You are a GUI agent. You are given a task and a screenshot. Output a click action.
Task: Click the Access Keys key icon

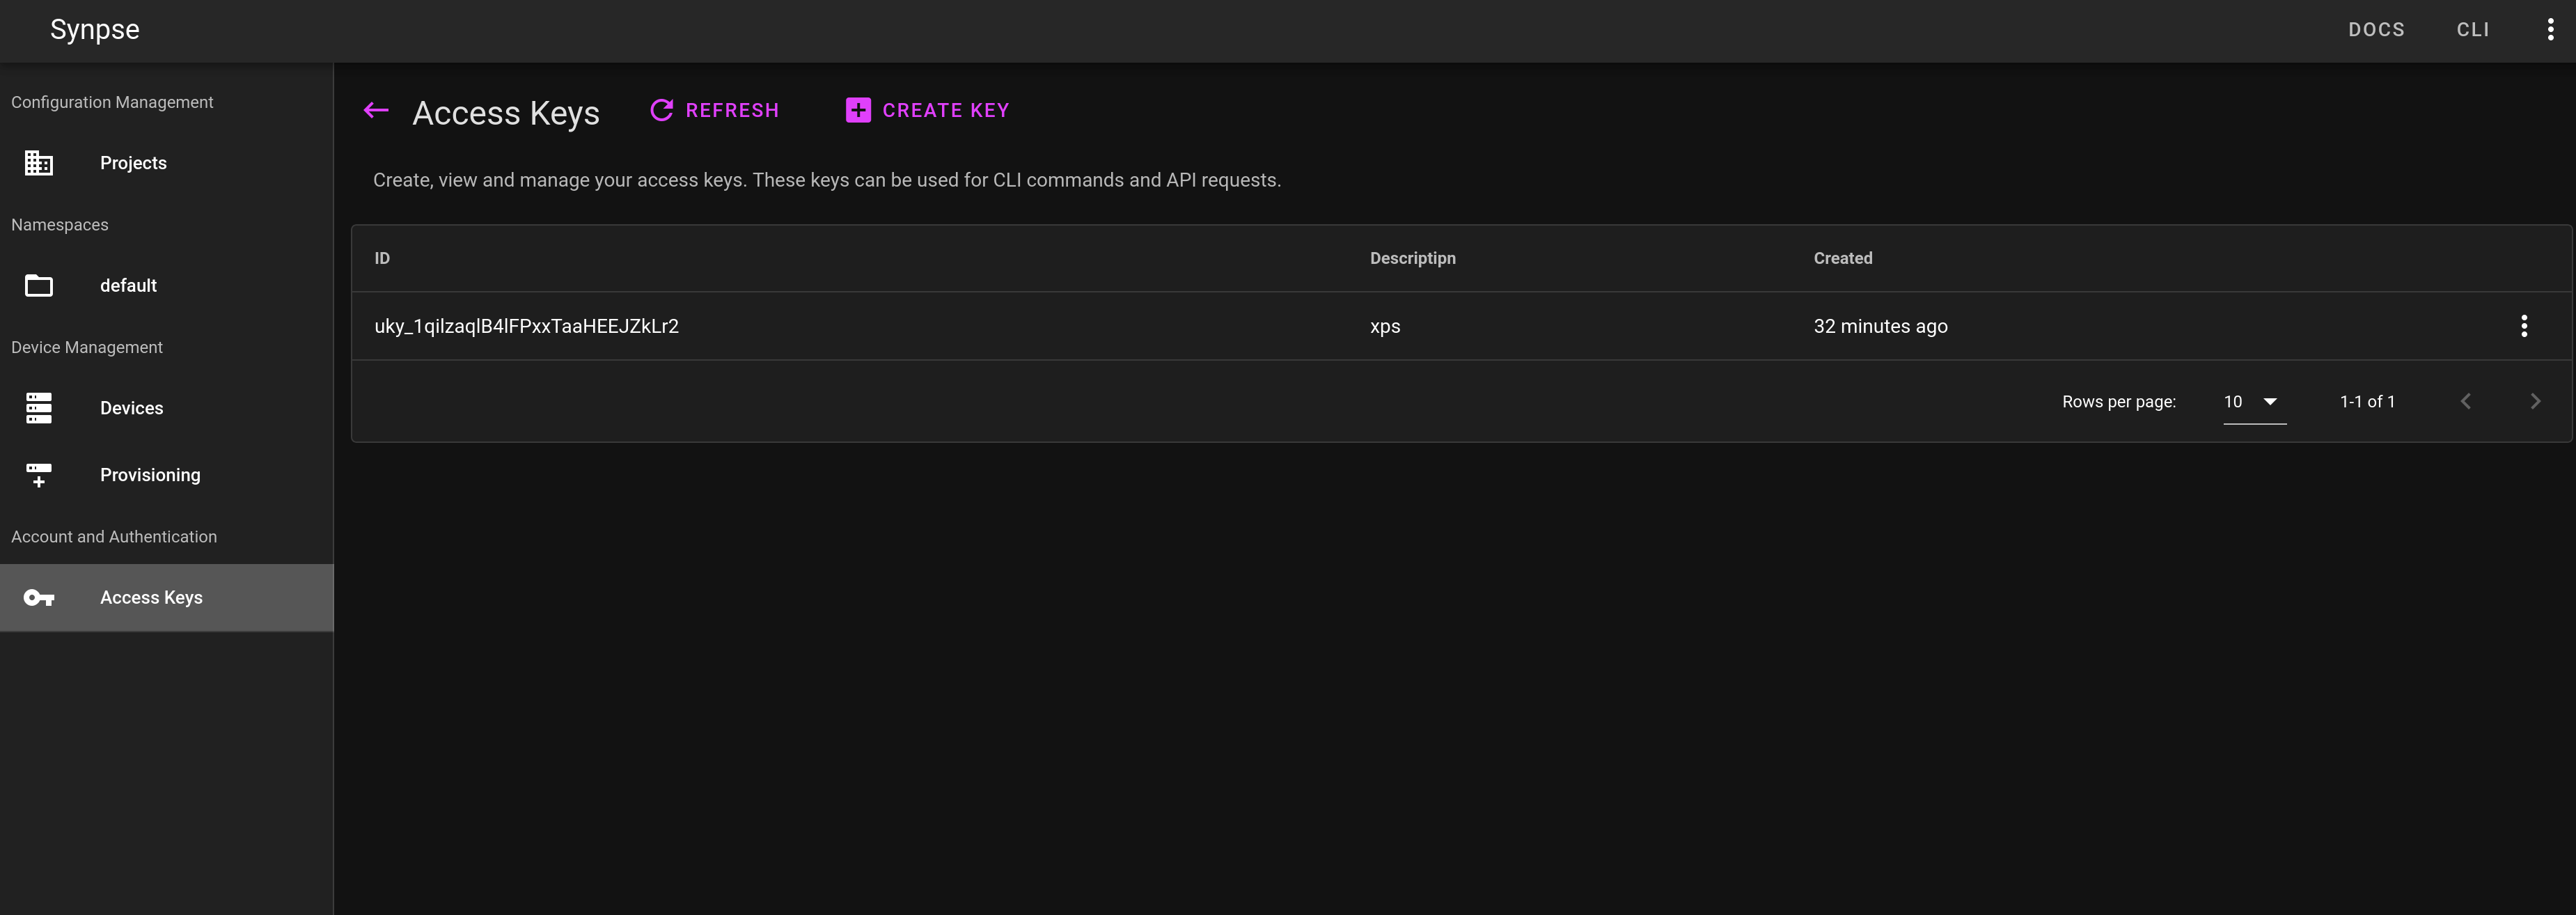coord(39,598)
